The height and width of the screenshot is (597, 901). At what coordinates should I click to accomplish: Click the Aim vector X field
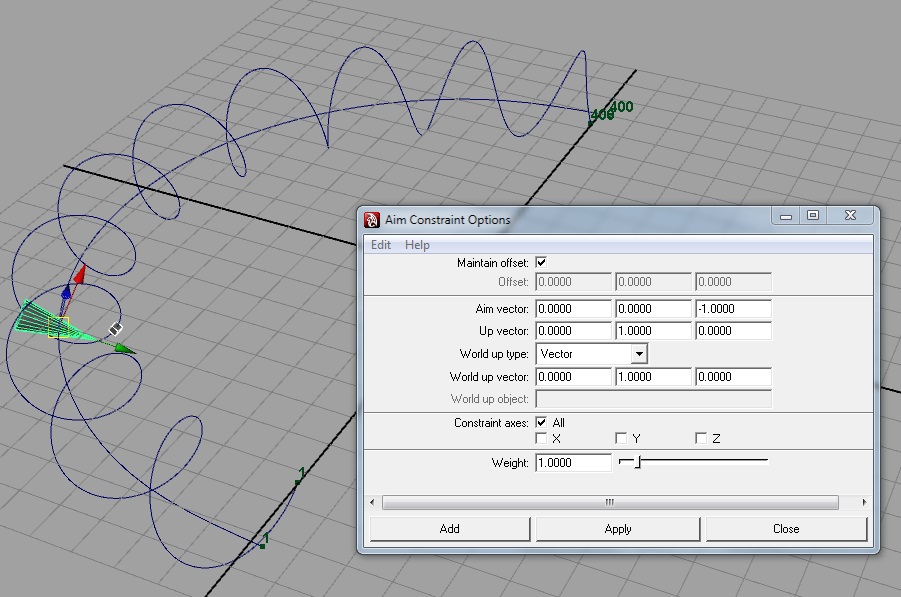pos(573,309)
